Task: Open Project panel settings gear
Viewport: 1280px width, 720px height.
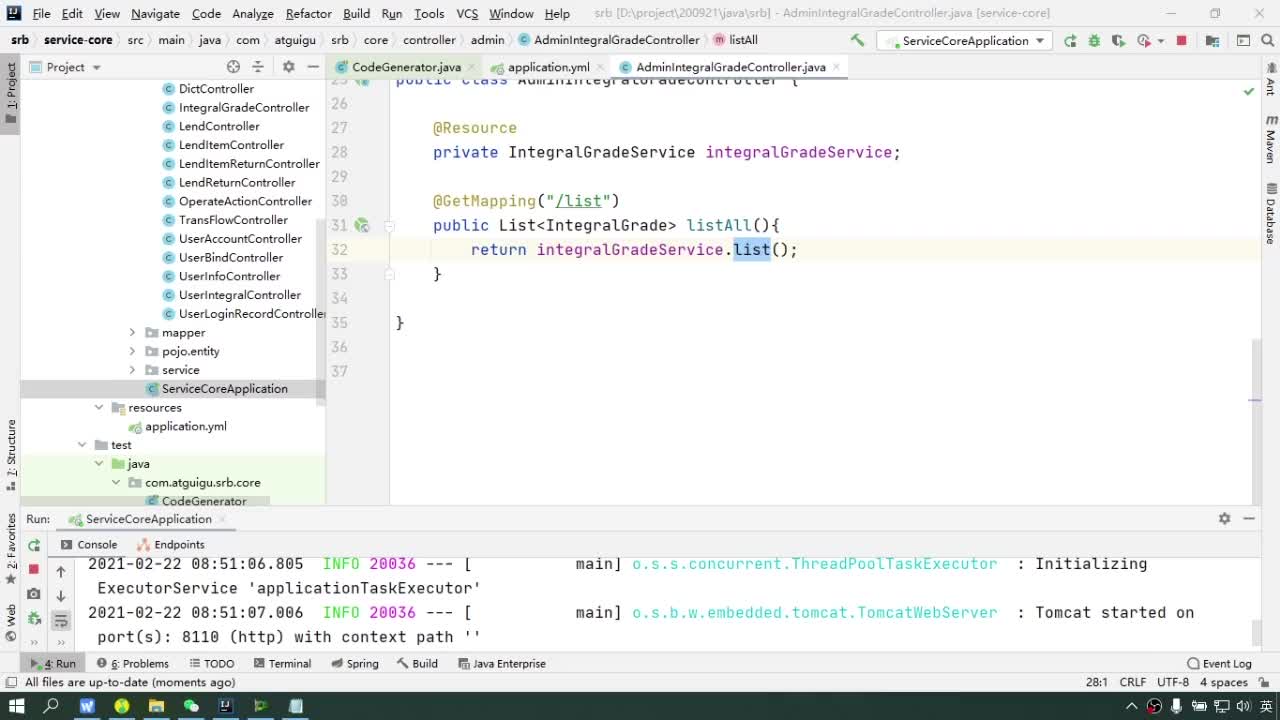Action: (288, 67)
